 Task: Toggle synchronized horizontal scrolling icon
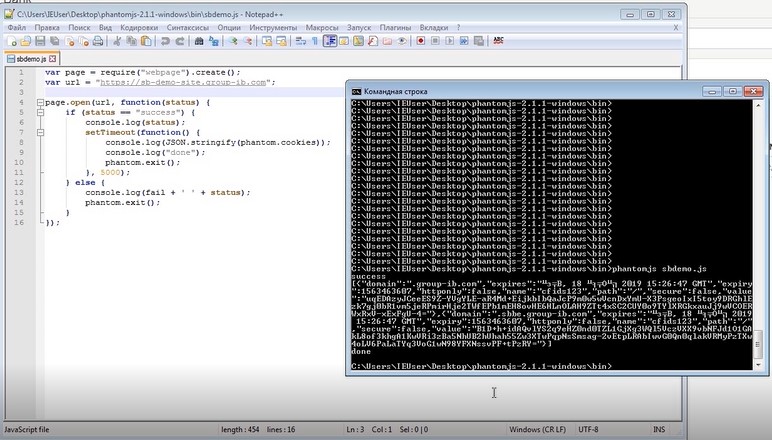281,41
